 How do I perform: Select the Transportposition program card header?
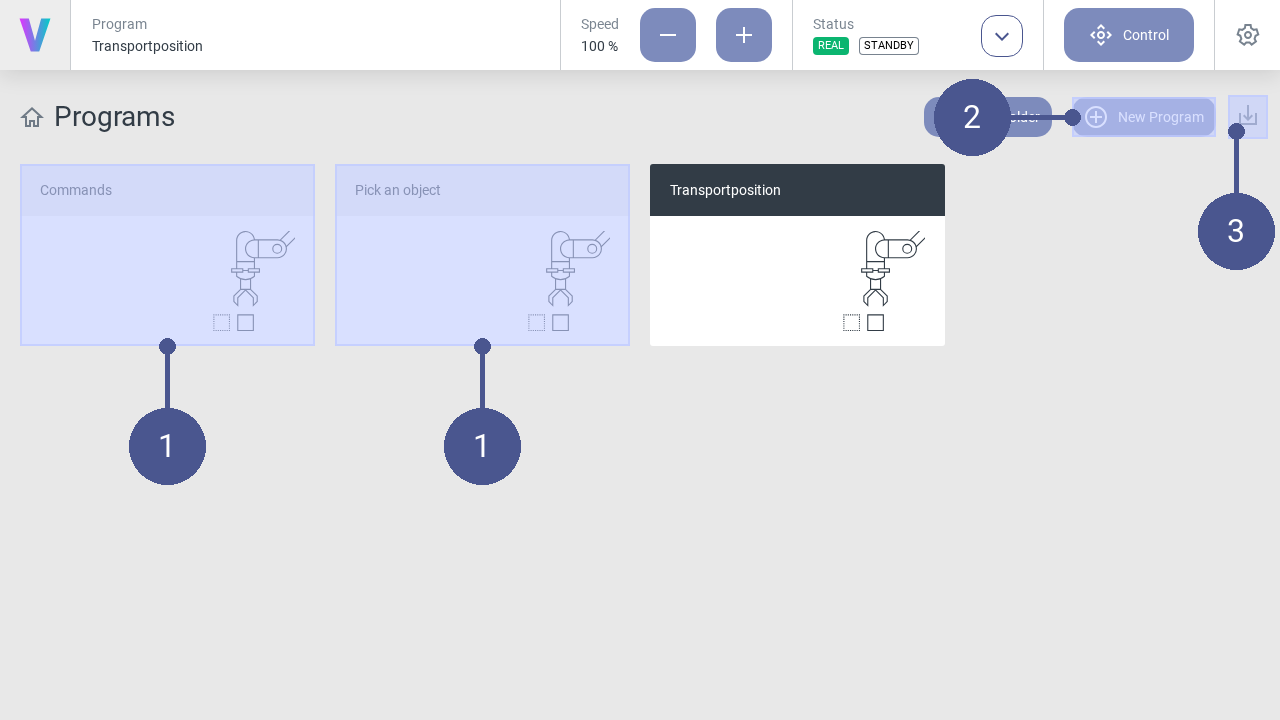coord(797,190)
